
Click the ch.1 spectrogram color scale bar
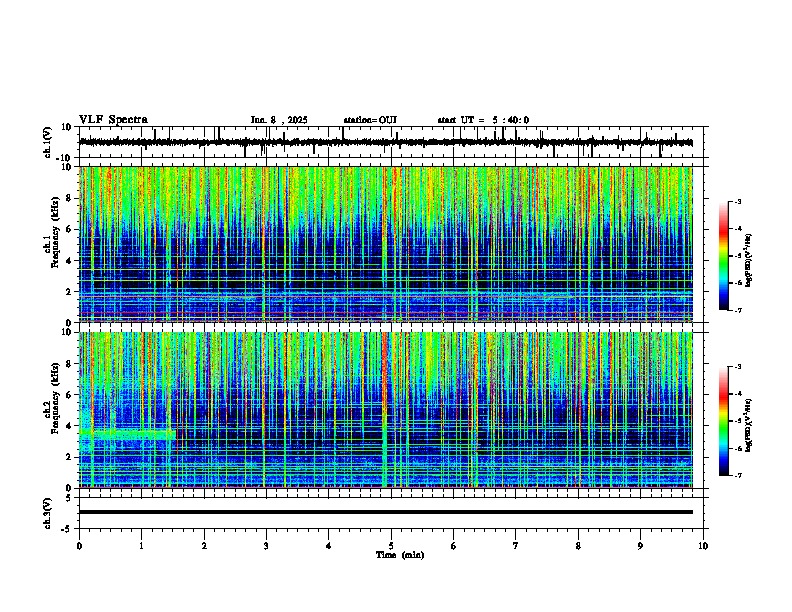pyautogui.click(x=723, y=256)
